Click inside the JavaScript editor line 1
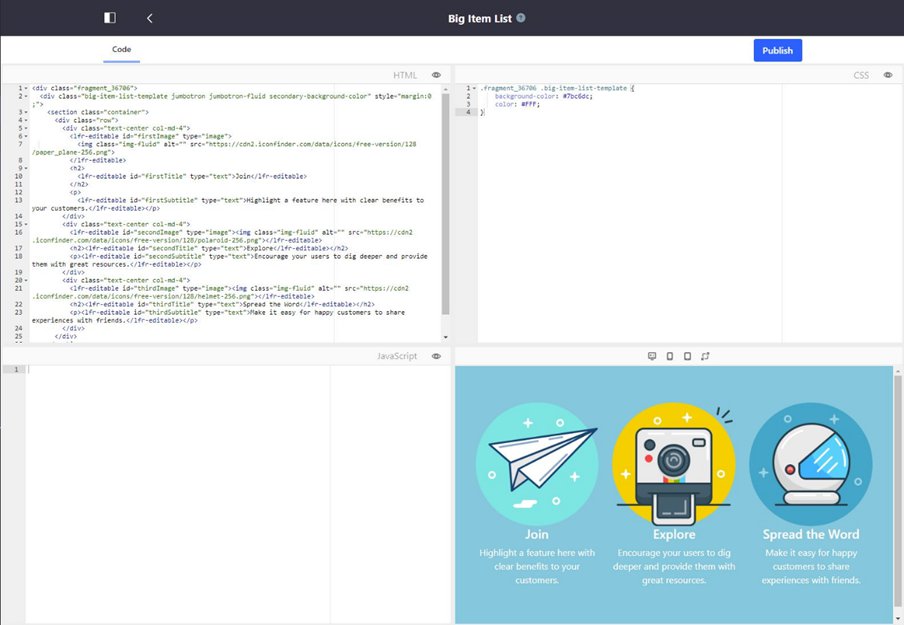 pyautogui.click(x=180, y=370)
